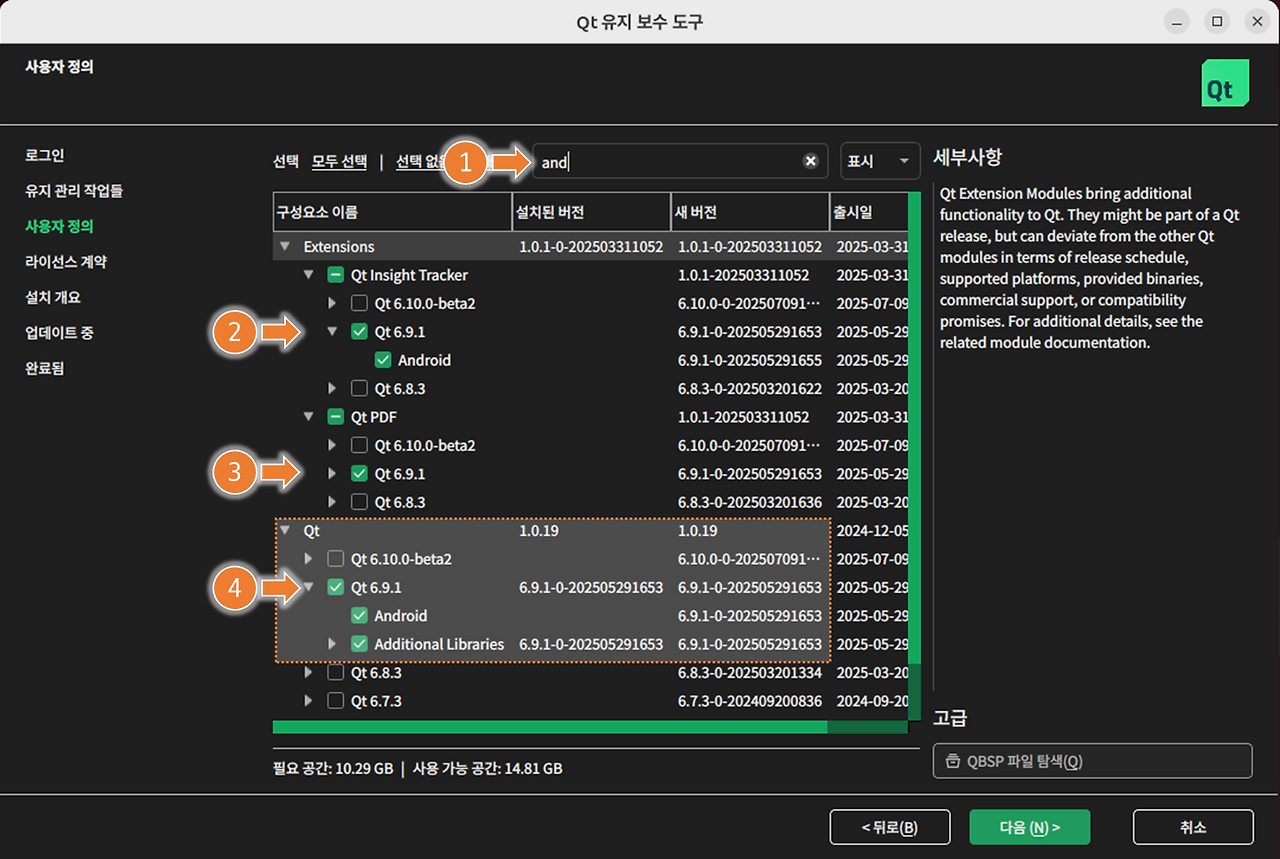Sort by 출시일 column header
The image size is (1280, 859).
tap(868, 212)
